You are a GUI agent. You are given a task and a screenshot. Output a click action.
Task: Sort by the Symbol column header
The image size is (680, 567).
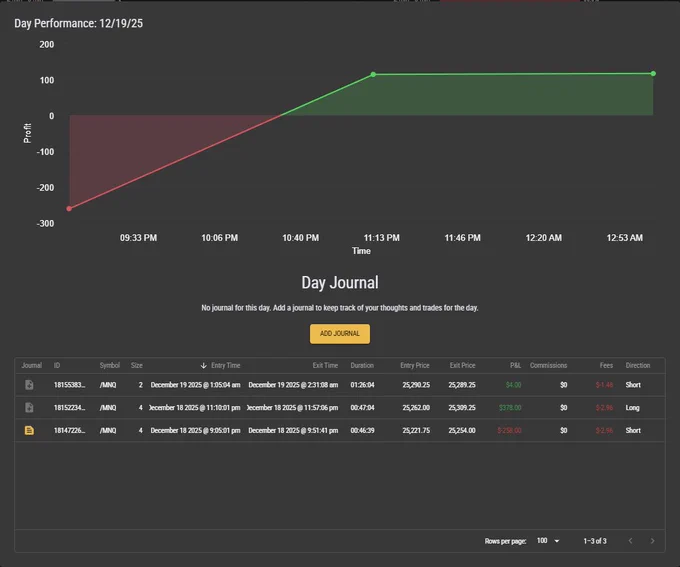coord(109,365)
